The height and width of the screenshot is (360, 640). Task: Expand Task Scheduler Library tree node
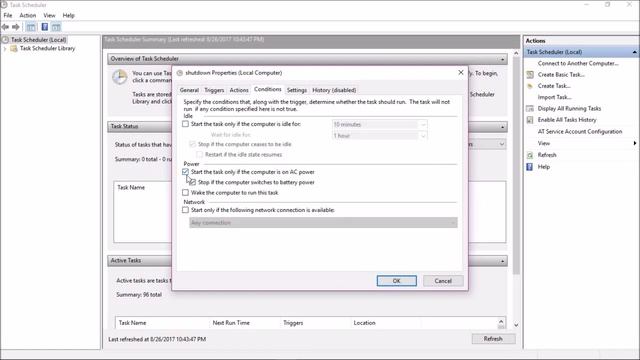5,49
